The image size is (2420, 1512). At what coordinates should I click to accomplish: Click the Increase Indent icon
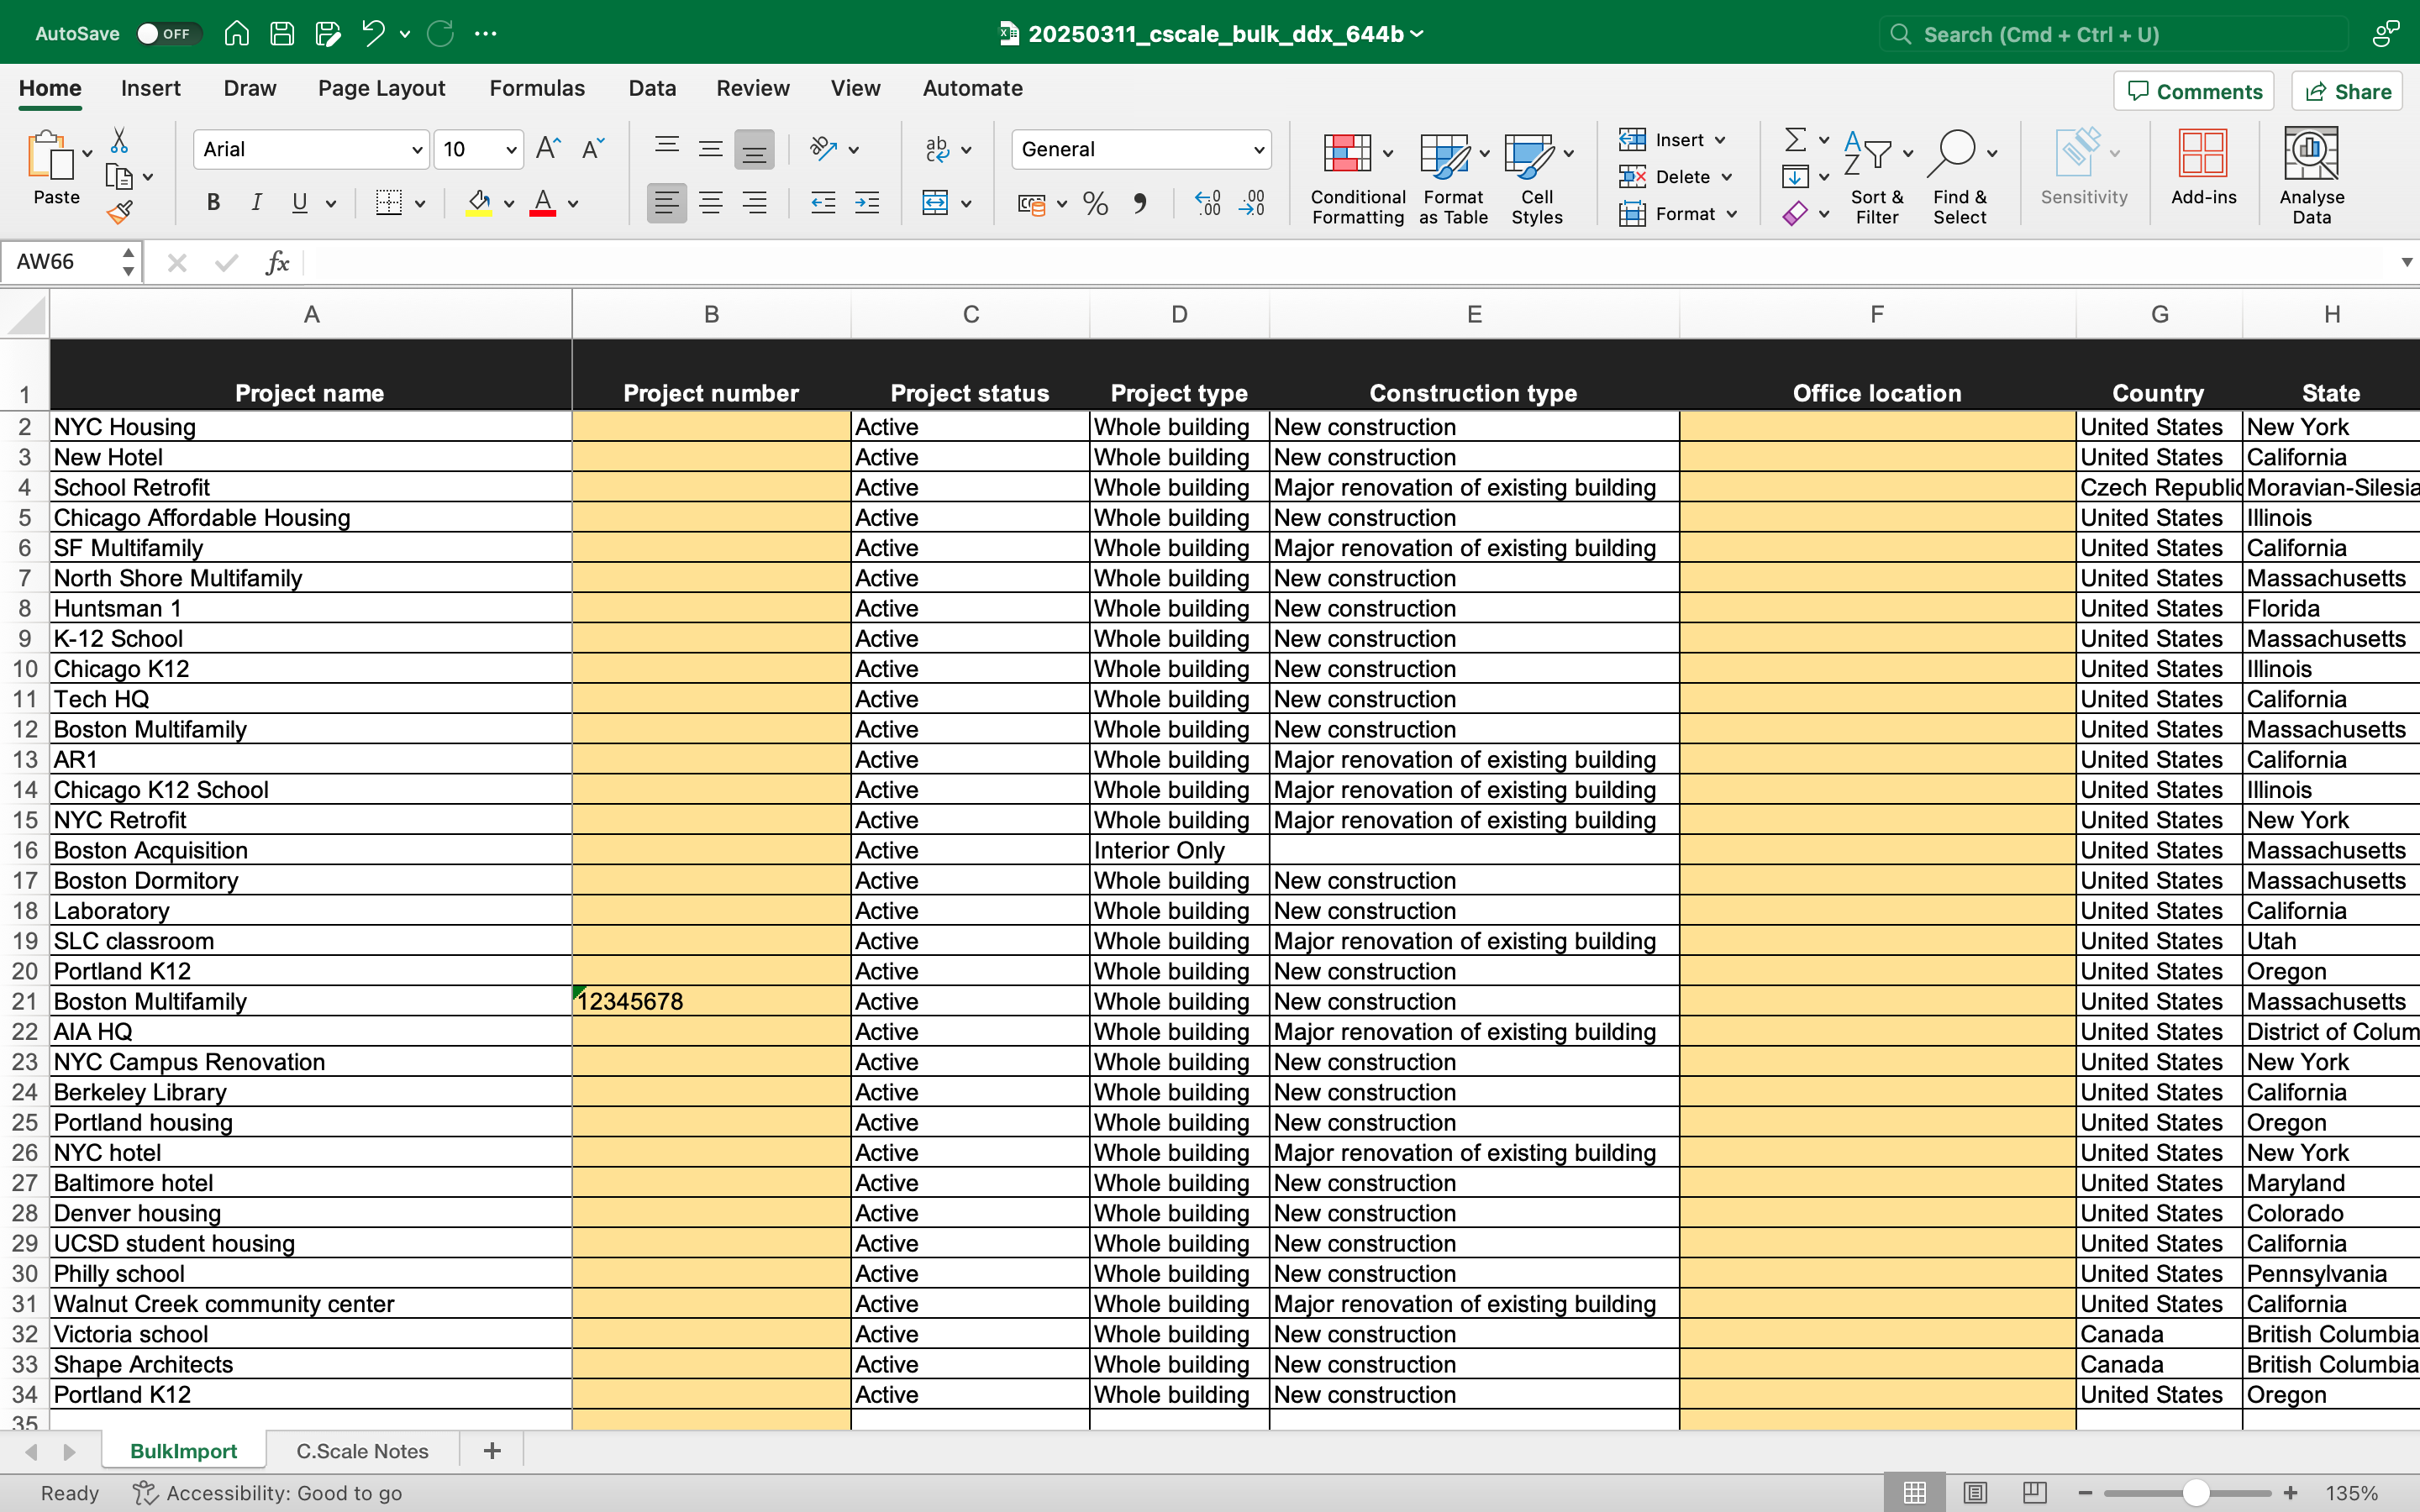click(867, 203)
